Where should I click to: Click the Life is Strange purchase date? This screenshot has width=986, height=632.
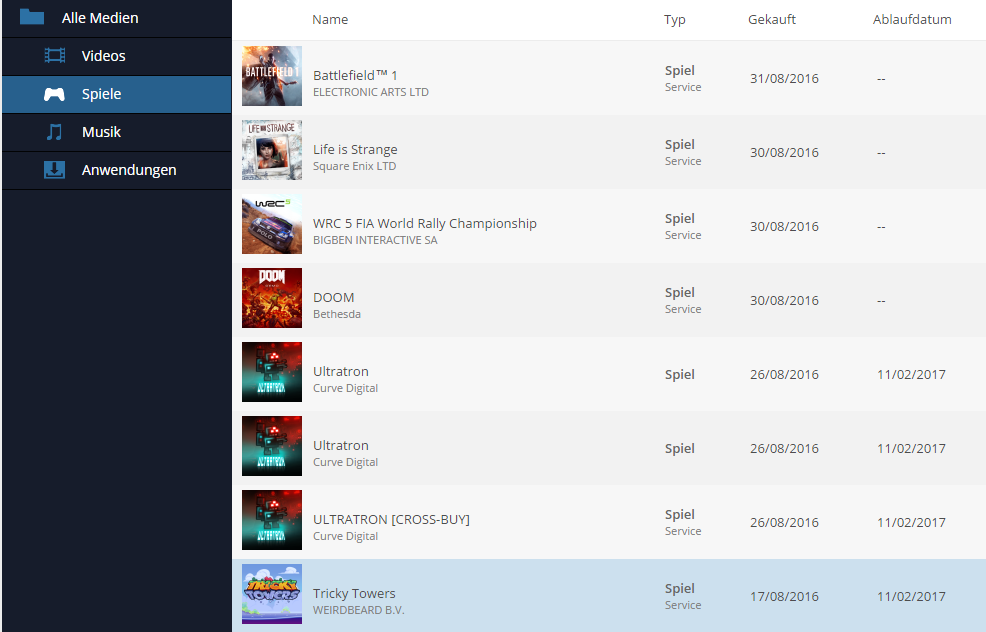784,153
